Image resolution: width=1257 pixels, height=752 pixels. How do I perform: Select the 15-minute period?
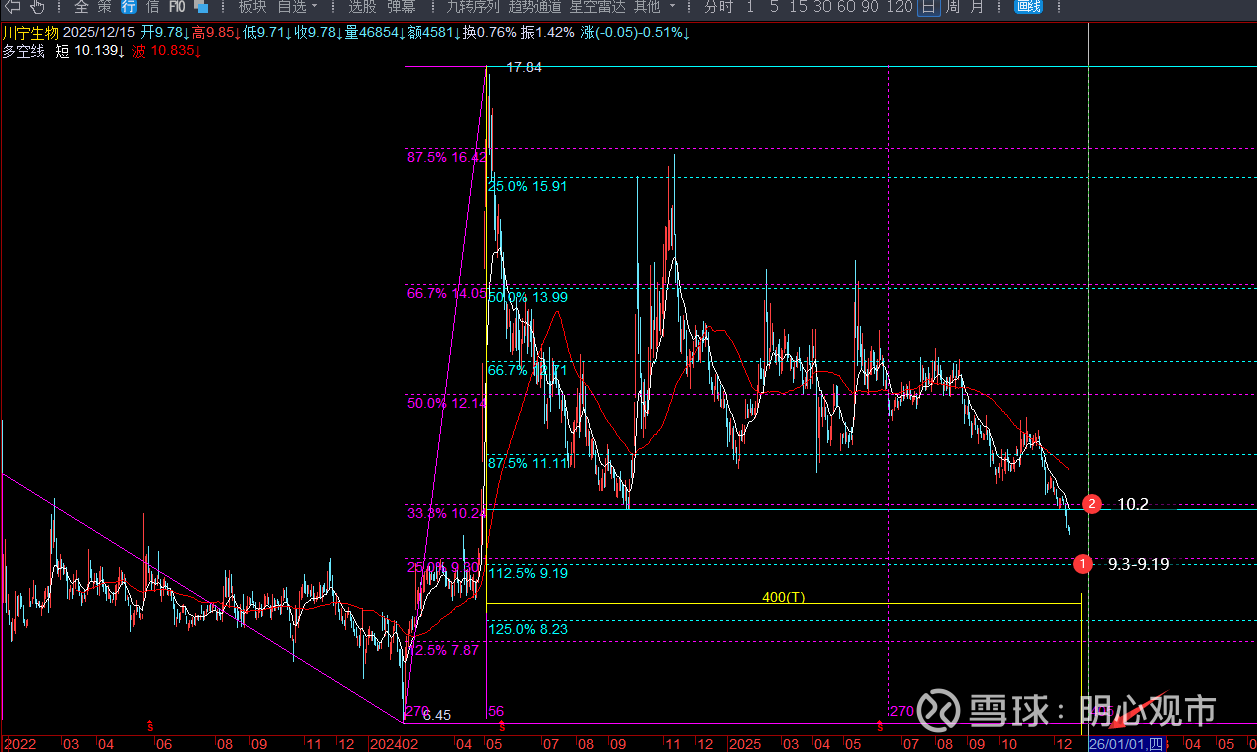798,7
